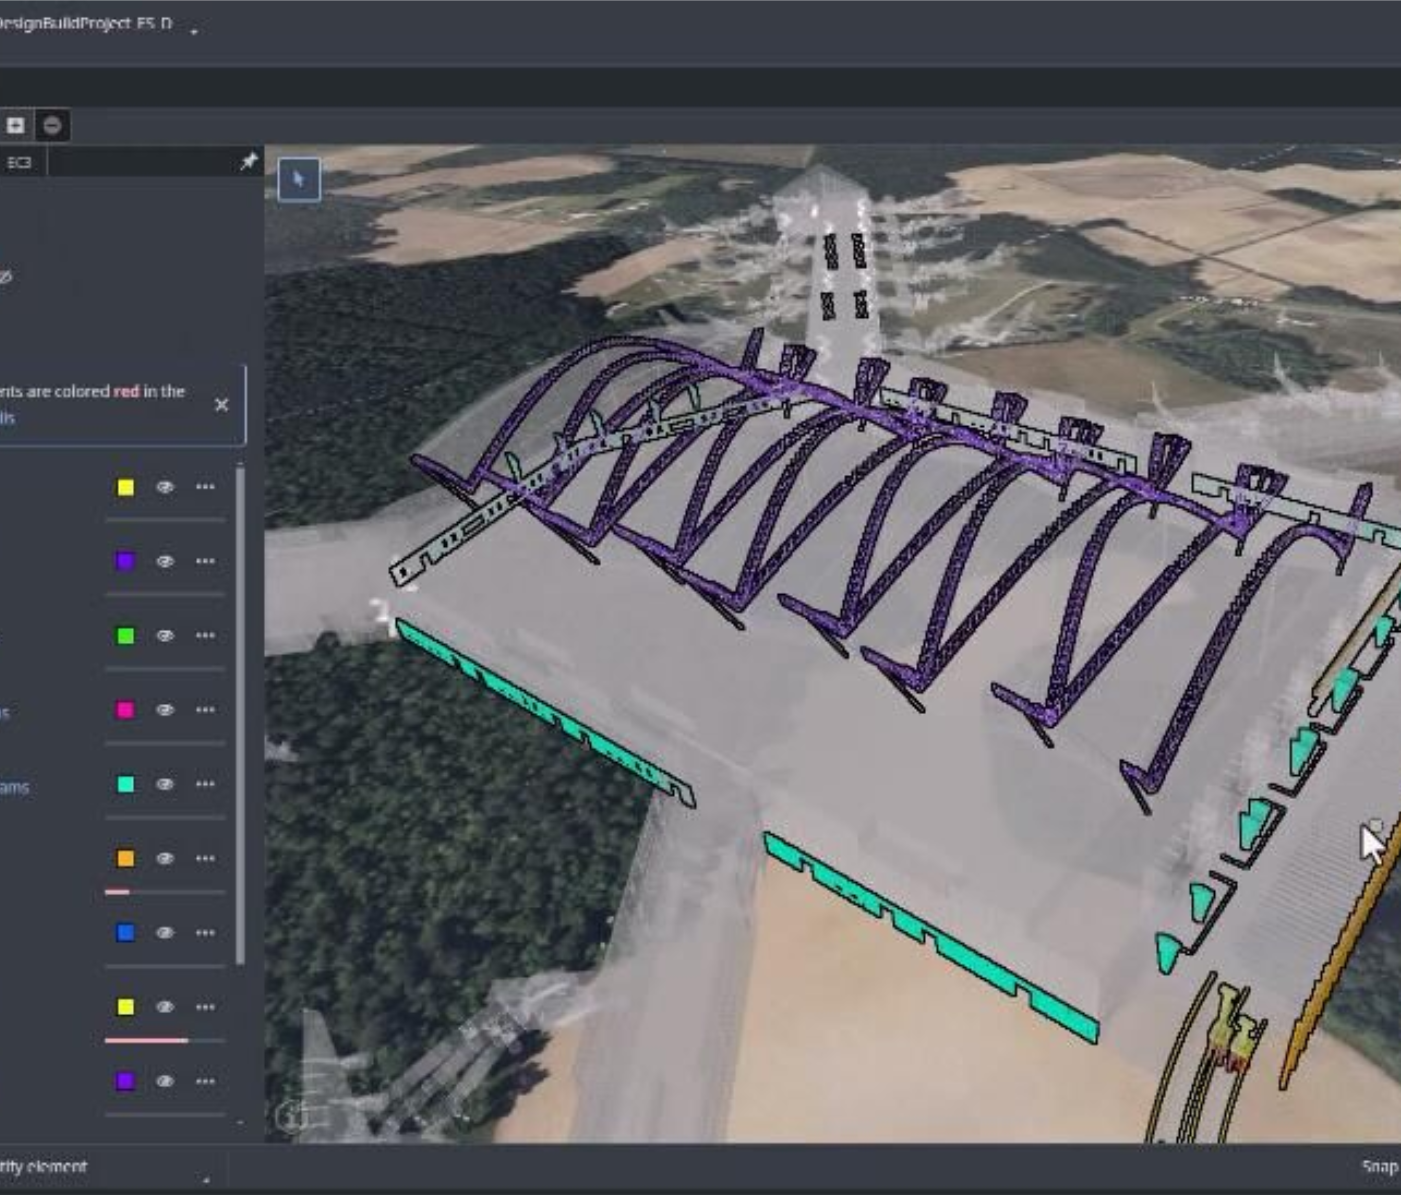Click the side panel vertical scrollbar
Viewport: 1401px width, 1195px height.
pyautogui.click(x=240, y=715)
